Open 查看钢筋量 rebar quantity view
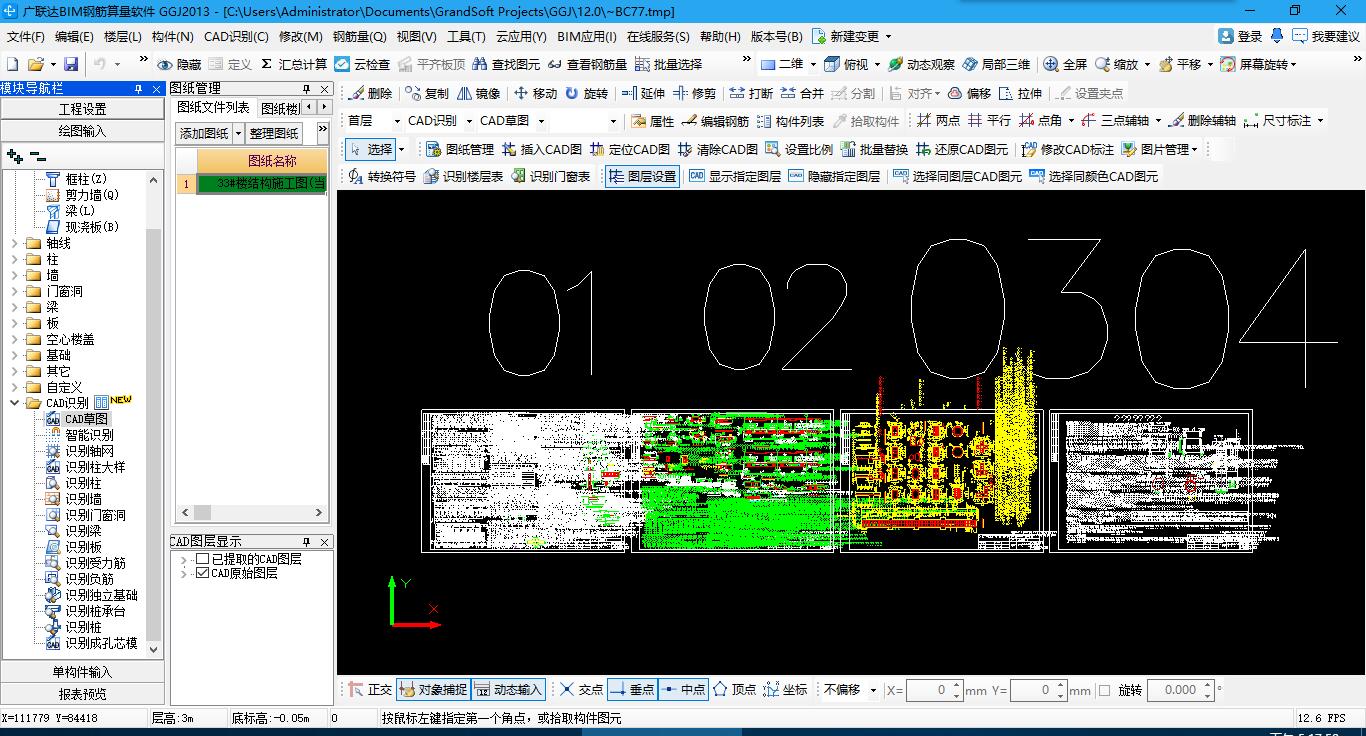The image size is (1366, 736). [587, 64]
